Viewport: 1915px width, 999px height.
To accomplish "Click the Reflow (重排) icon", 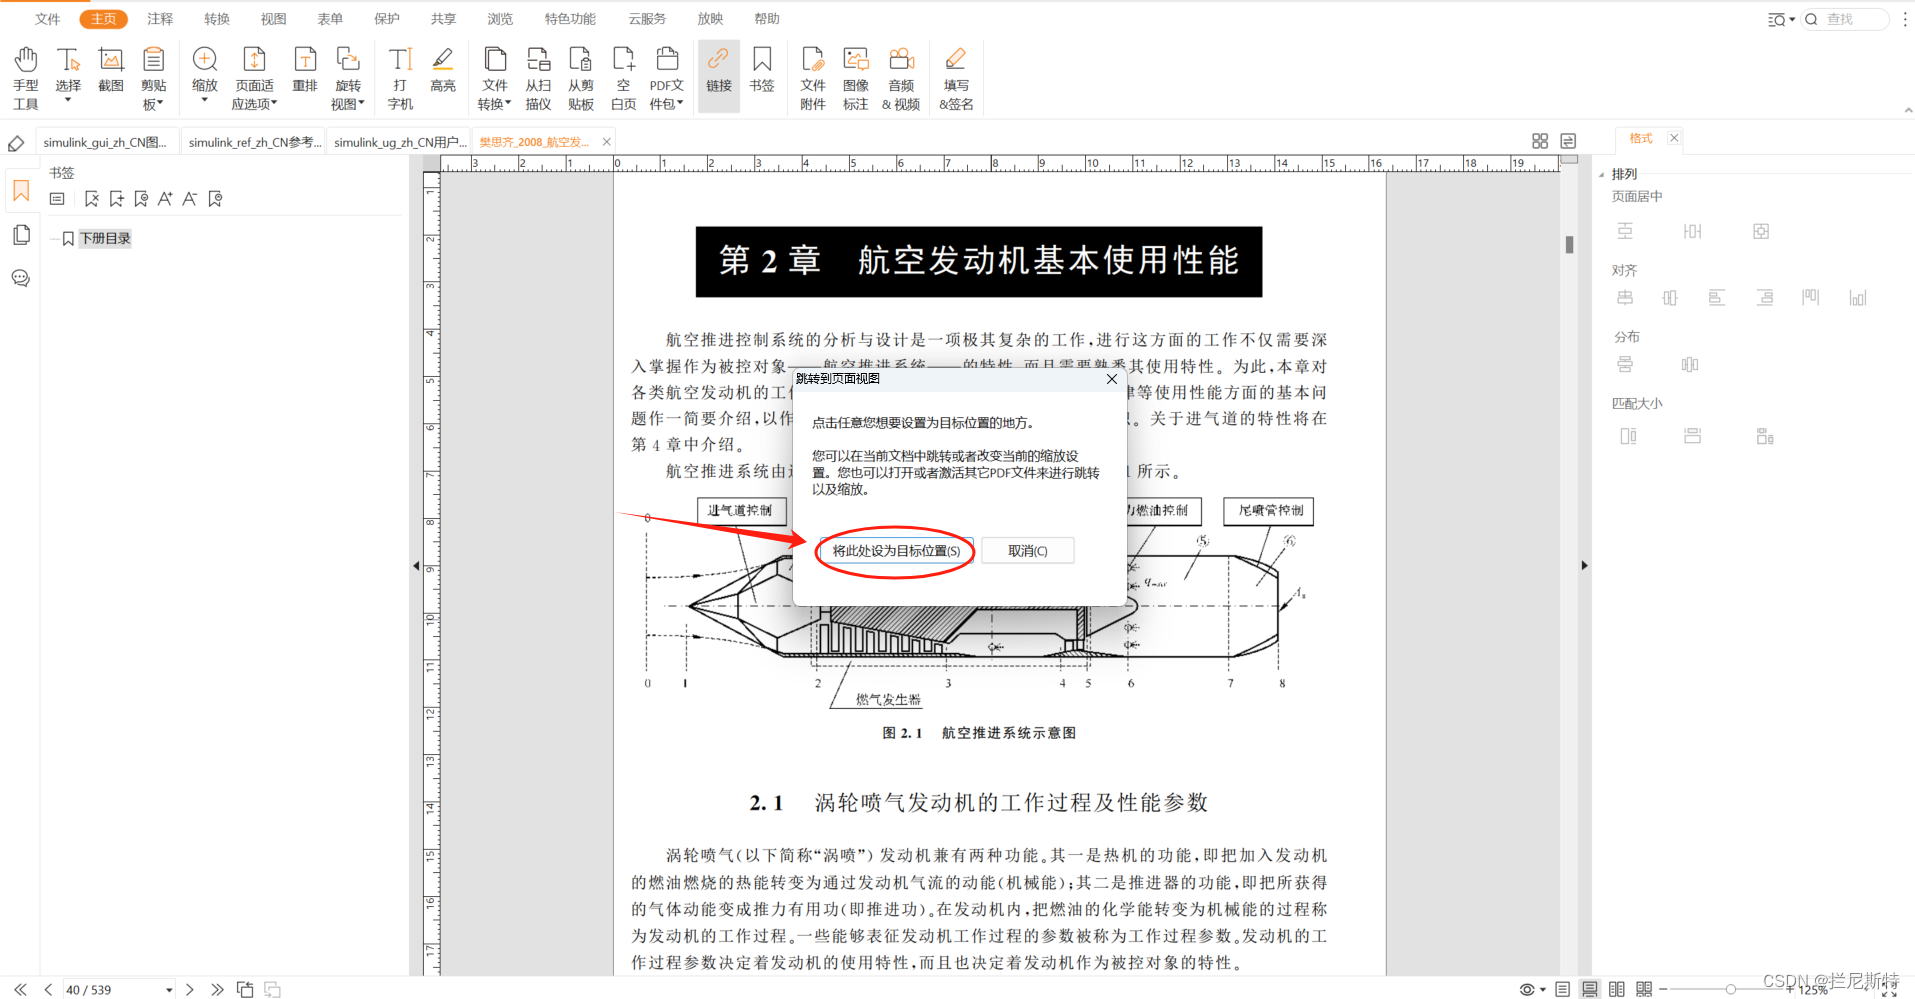I will click(305, 70).
